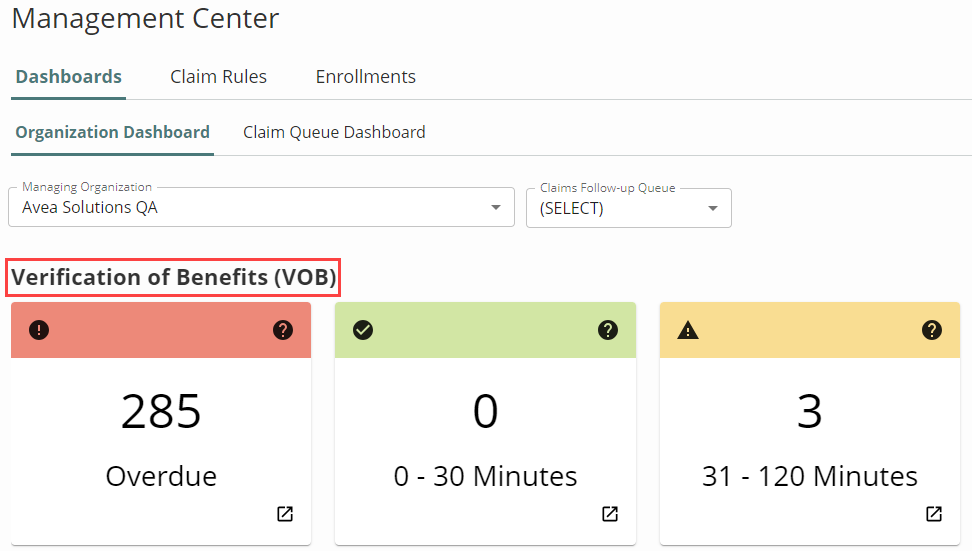Show help for 31 - 120 Minutes card
The height and width of the screenshot is (551, 972).
(932, 330)
